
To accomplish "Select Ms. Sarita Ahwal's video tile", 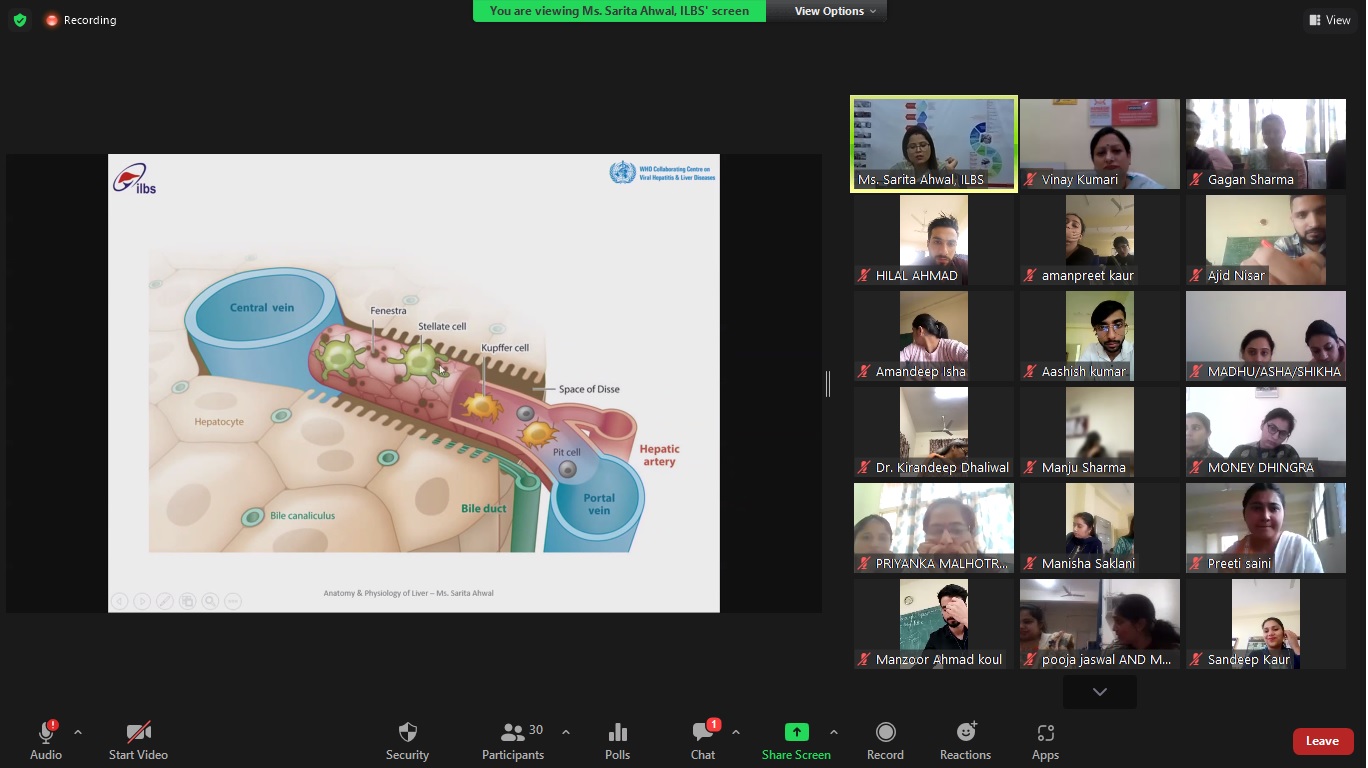I will point(934,144).
